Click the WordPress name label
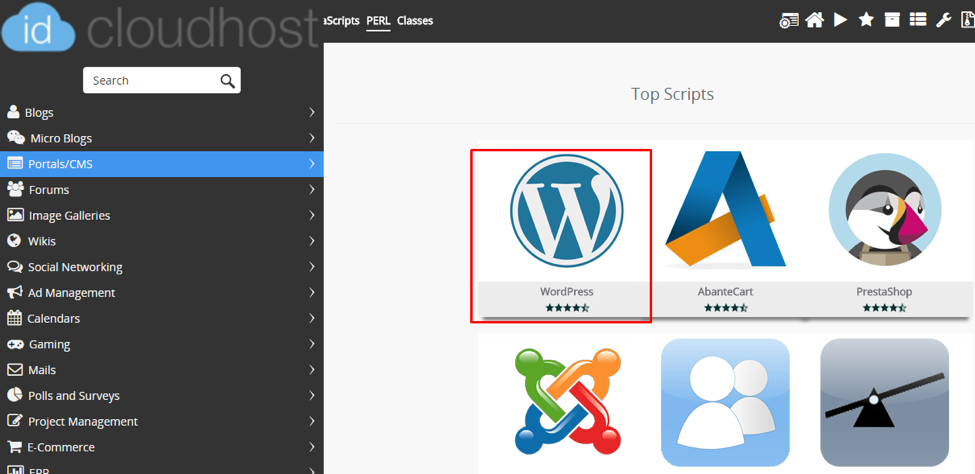975x474 pixels. pos(566,292)
